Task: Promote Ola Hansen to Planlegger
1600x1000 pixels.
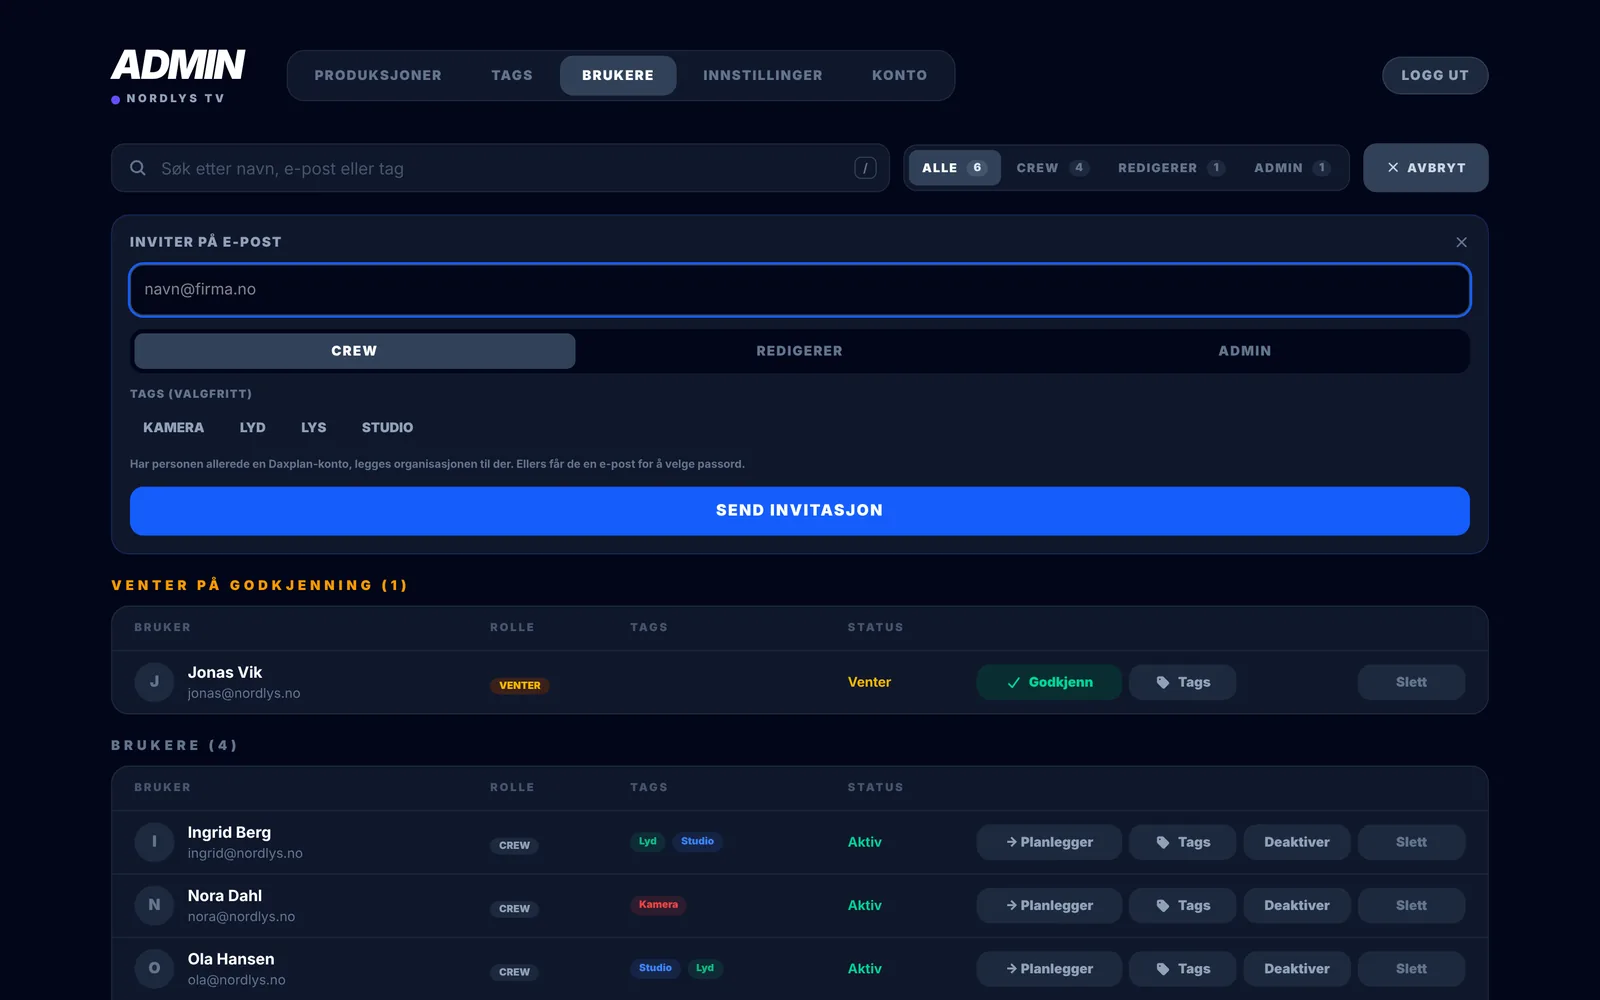Action: [x=1049, y=968]
